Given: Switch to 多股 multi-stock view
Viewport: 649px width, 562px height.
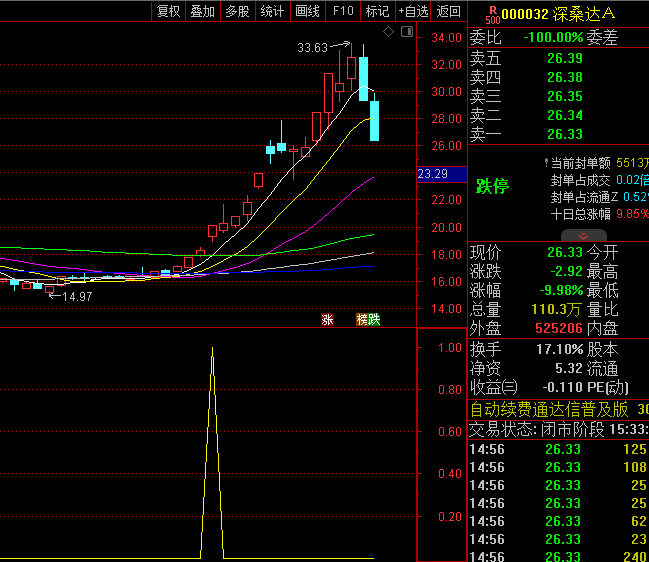Looking at the screenshot, I should [x=237, y=11].
